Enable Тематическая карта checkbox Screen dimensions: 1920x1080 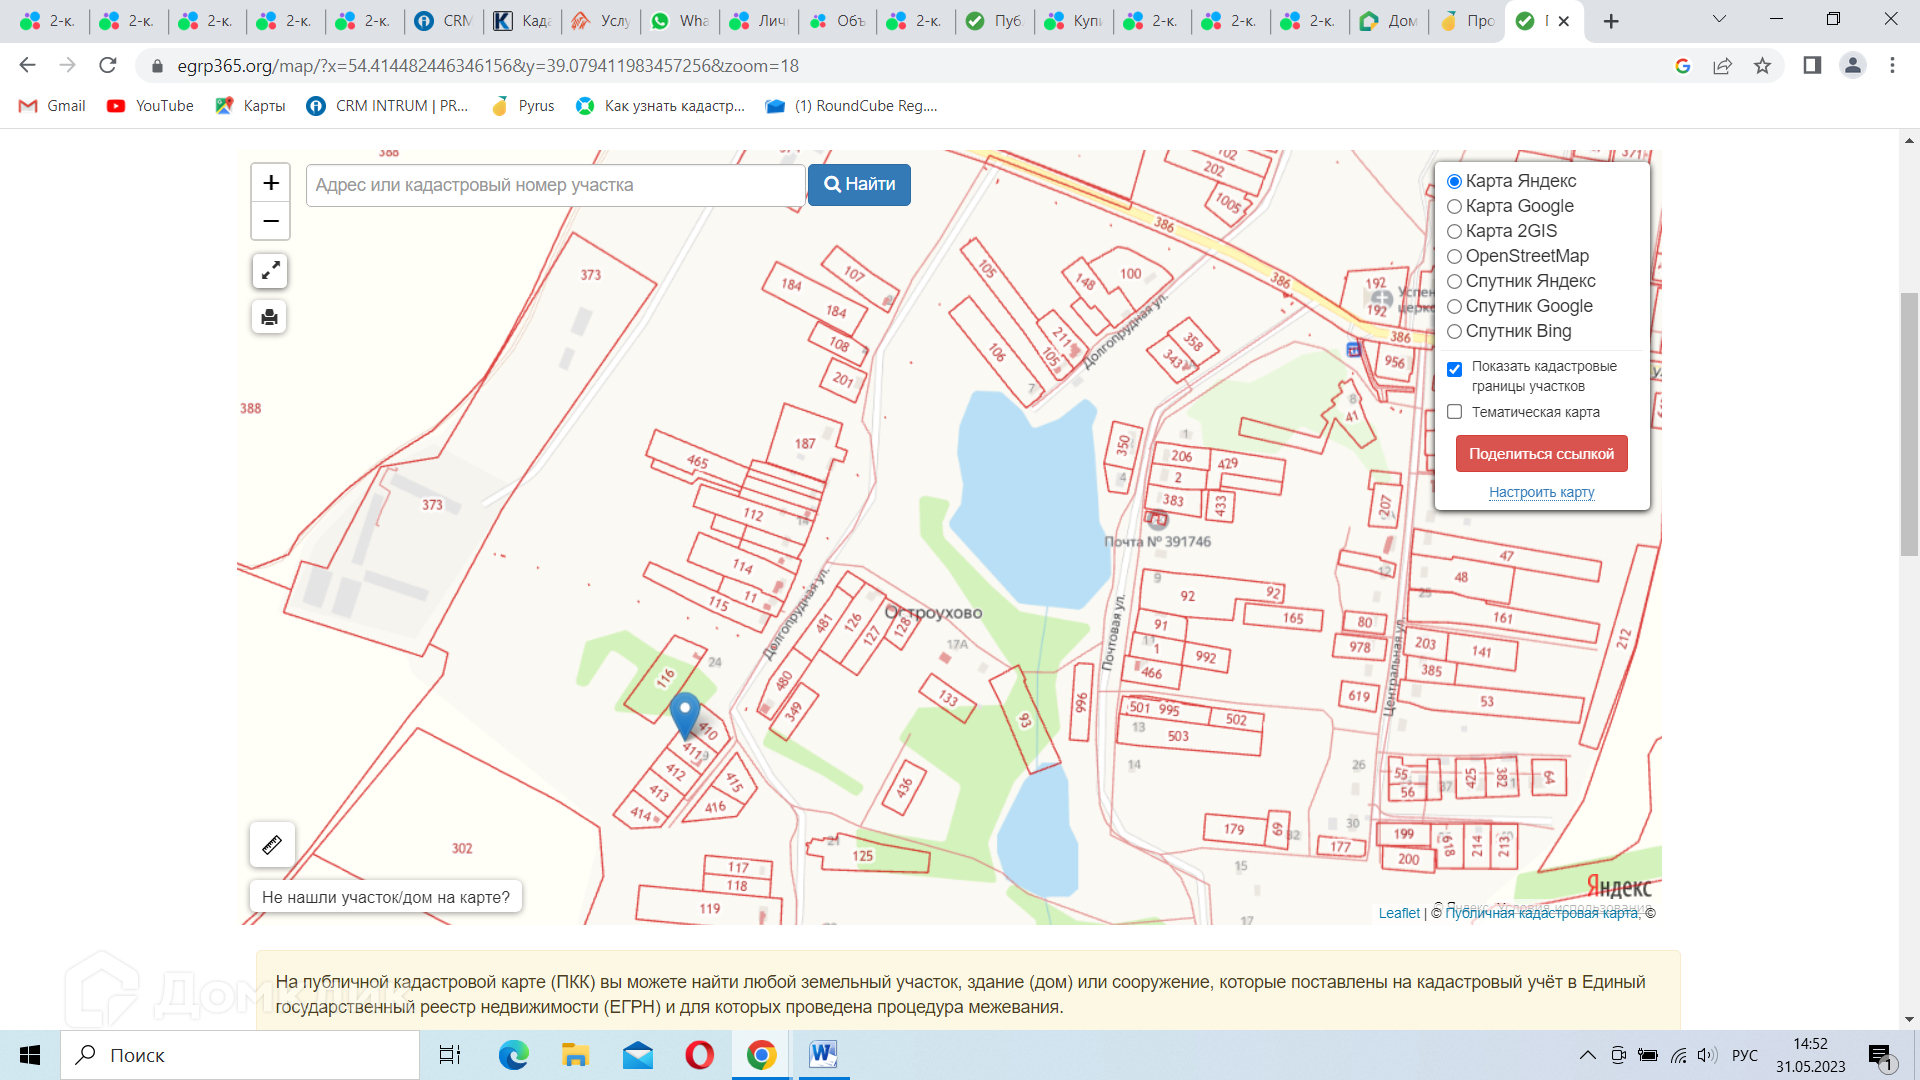click(x=1455, y=412)
